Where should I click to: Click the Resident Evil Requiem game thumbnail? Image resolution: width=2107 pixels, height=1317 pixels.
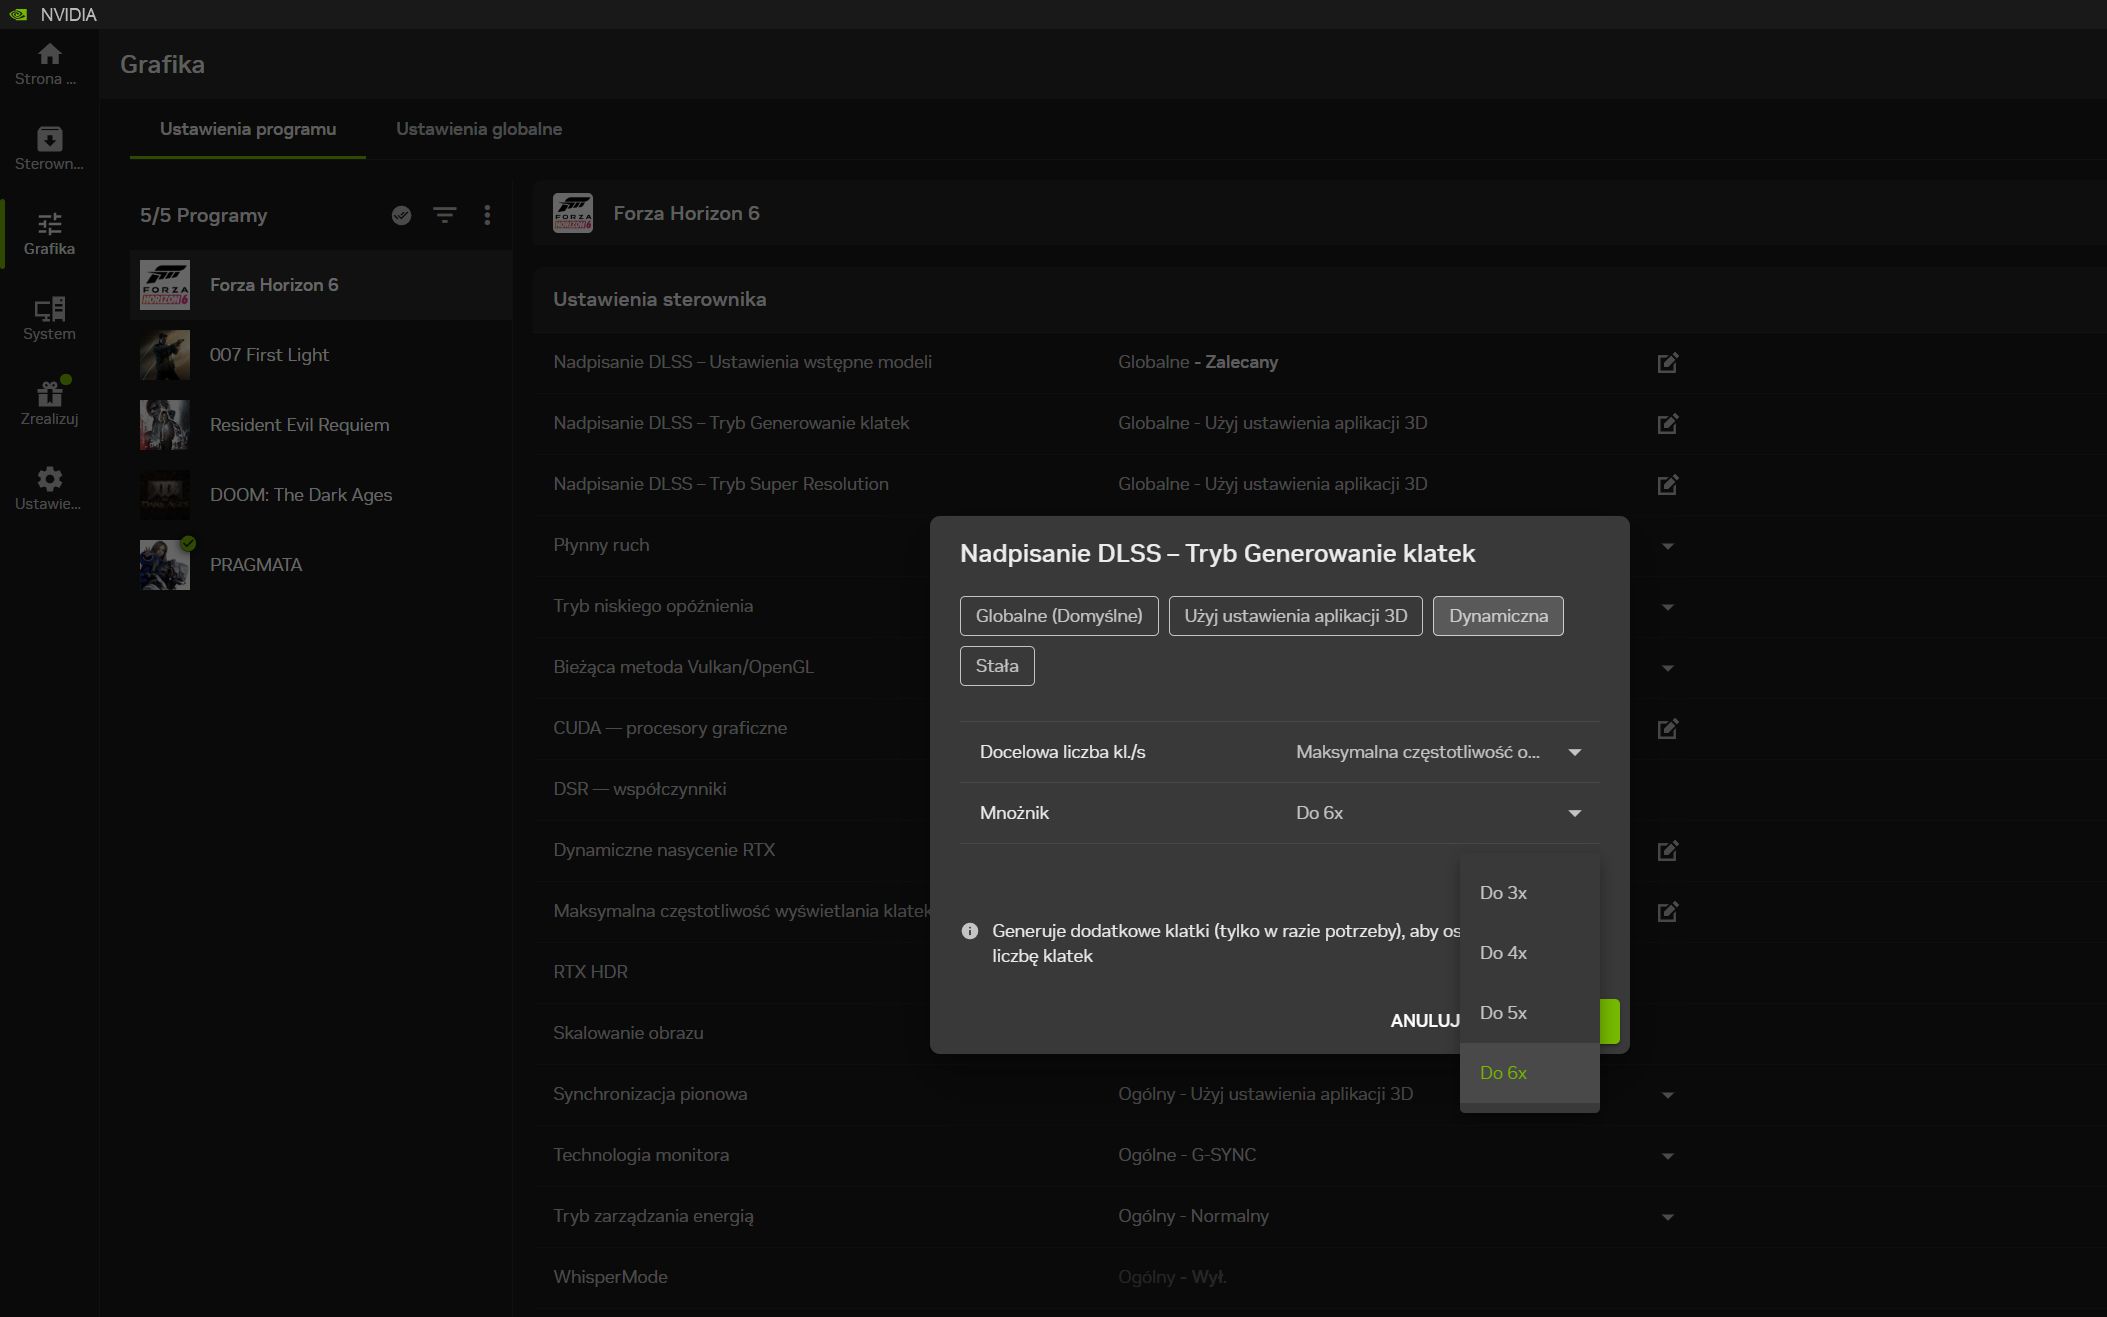point(165,425)
